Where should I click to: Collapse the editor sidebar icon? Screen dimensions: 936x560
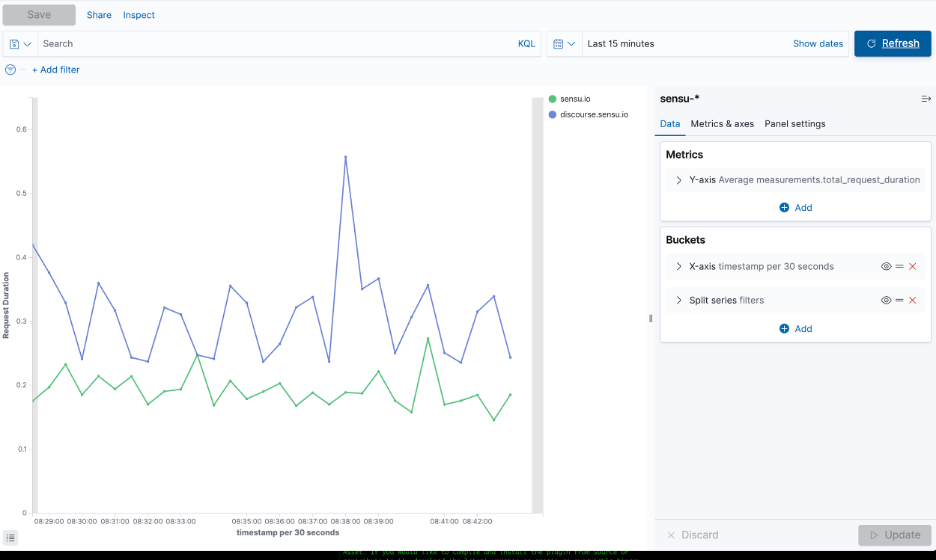click(x=926, y=99)
